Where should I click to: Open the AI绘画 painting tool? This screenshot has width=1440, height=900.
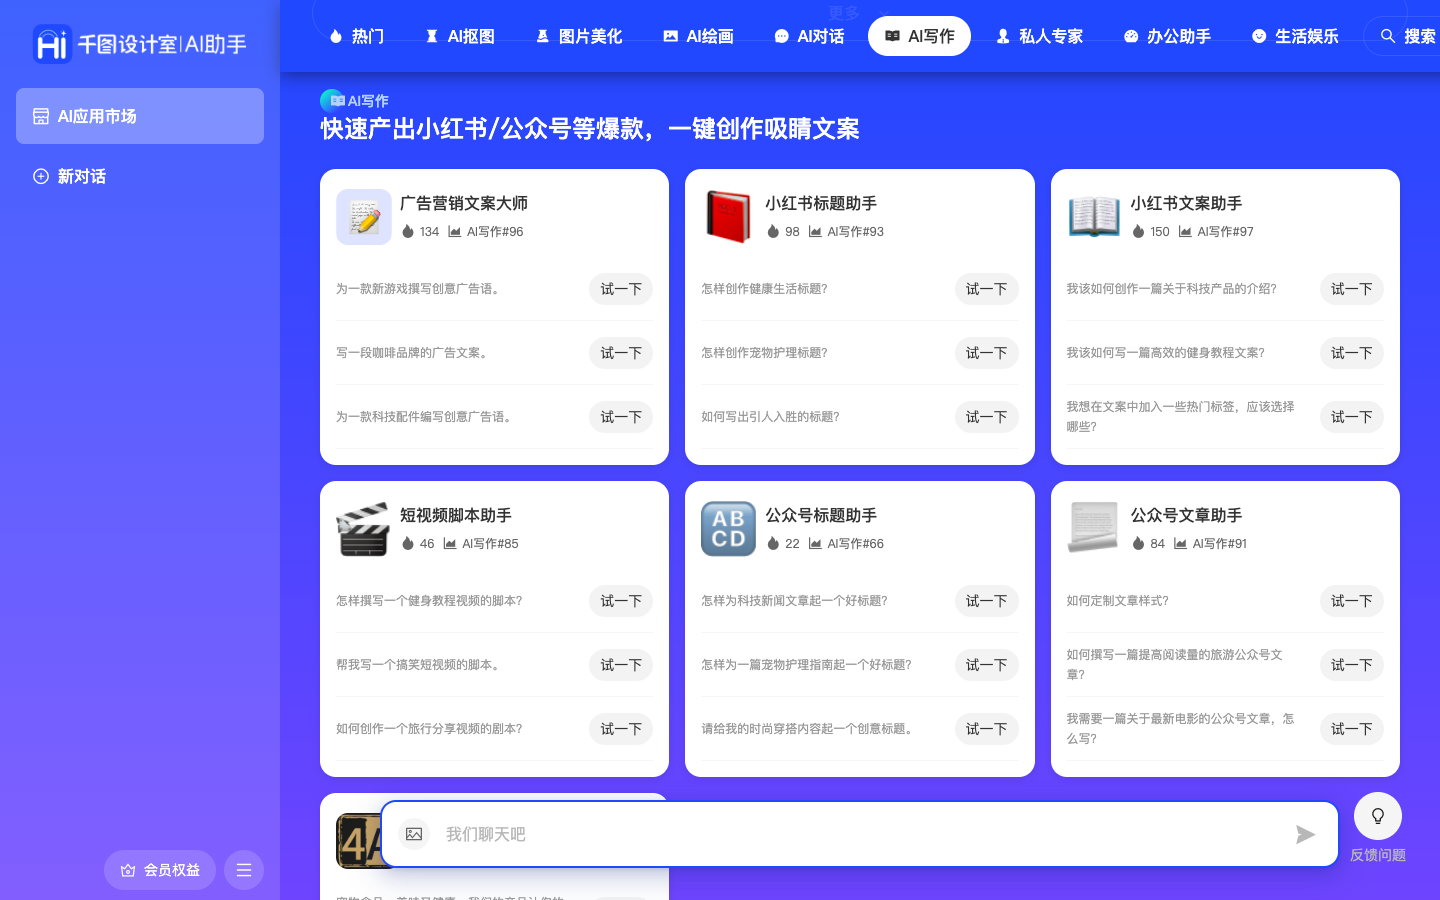point(697,36)
